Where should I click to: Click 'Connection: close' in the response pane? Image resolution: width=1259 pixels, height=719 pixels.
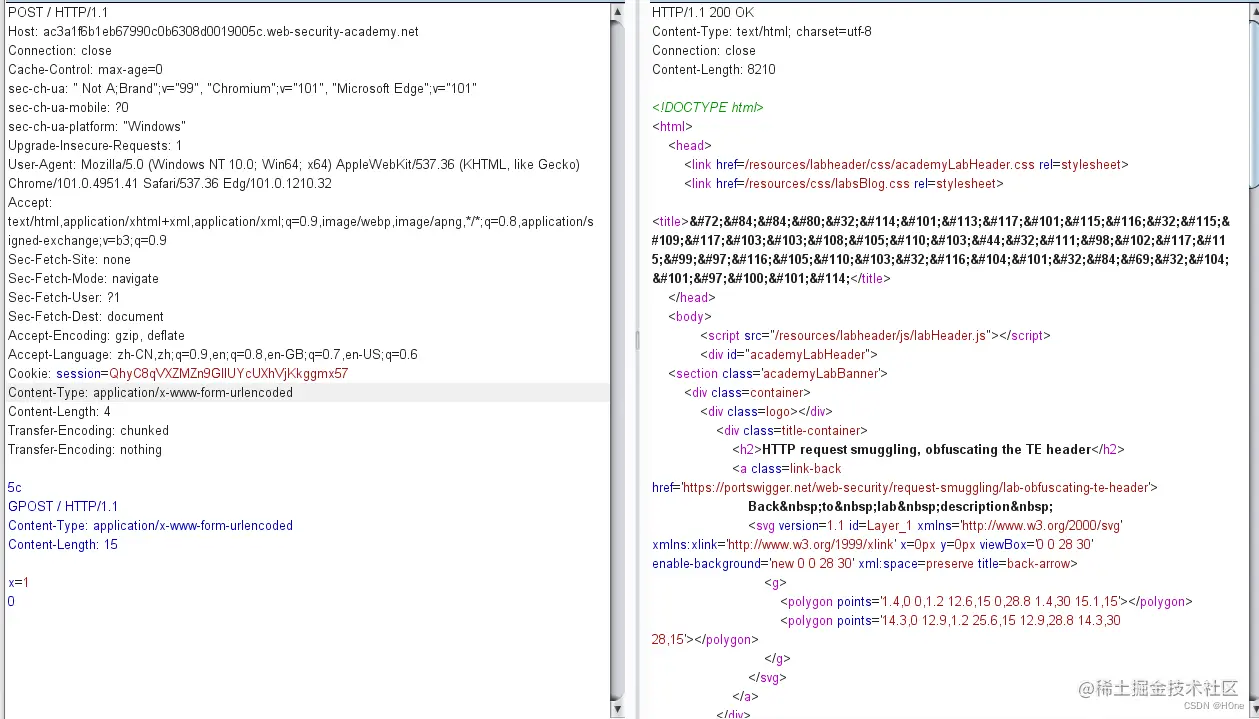(x=704, y=50)
